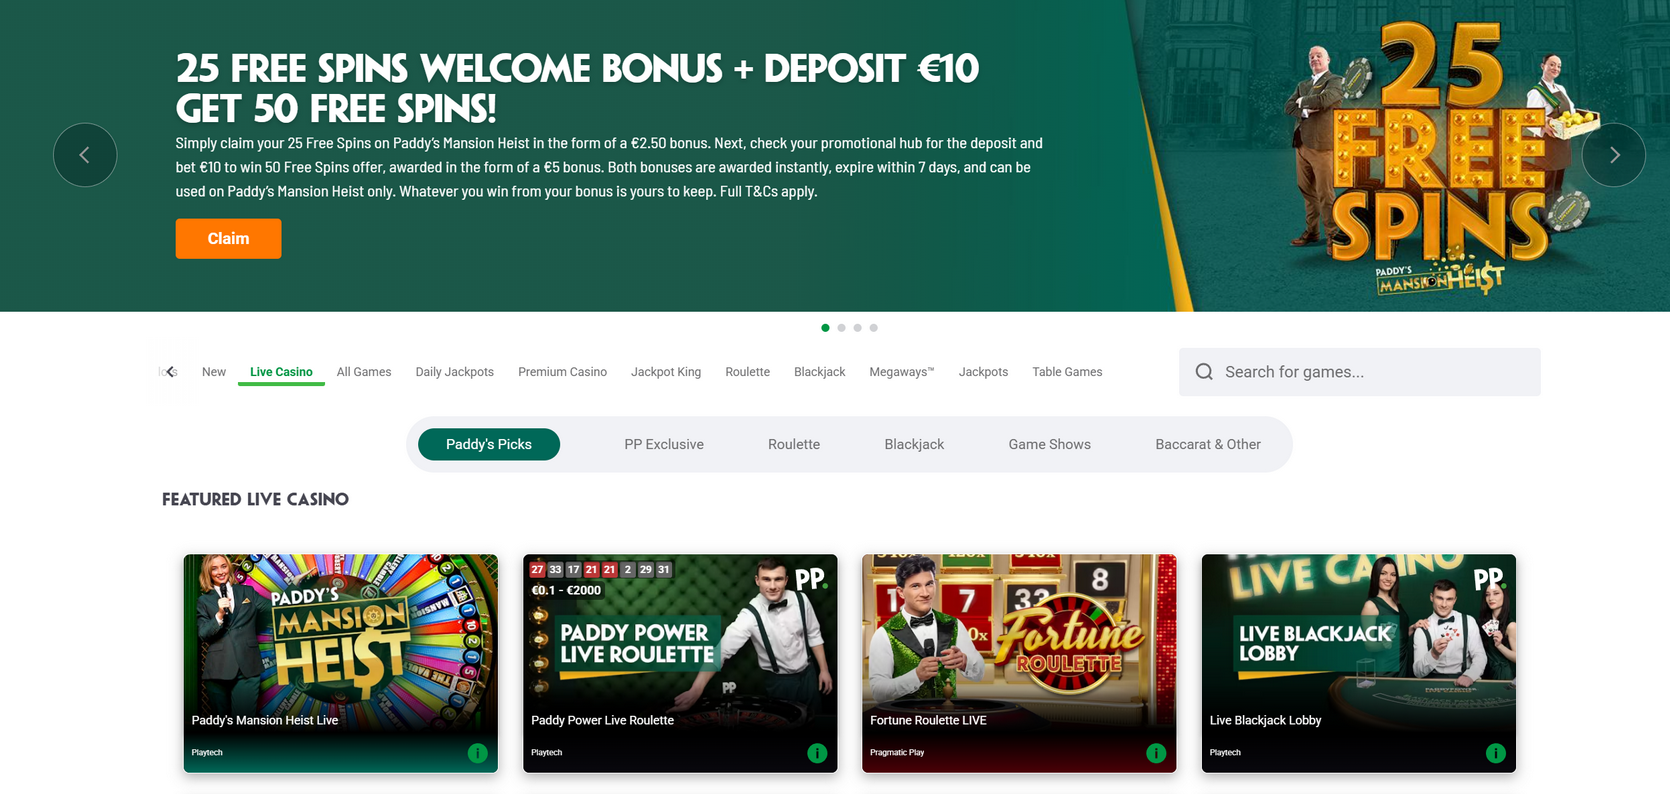Image resolution: width=1670 pixels, height=794 pixels.
Task: Select the second carousel dot indicator
Action: (841, 328)
